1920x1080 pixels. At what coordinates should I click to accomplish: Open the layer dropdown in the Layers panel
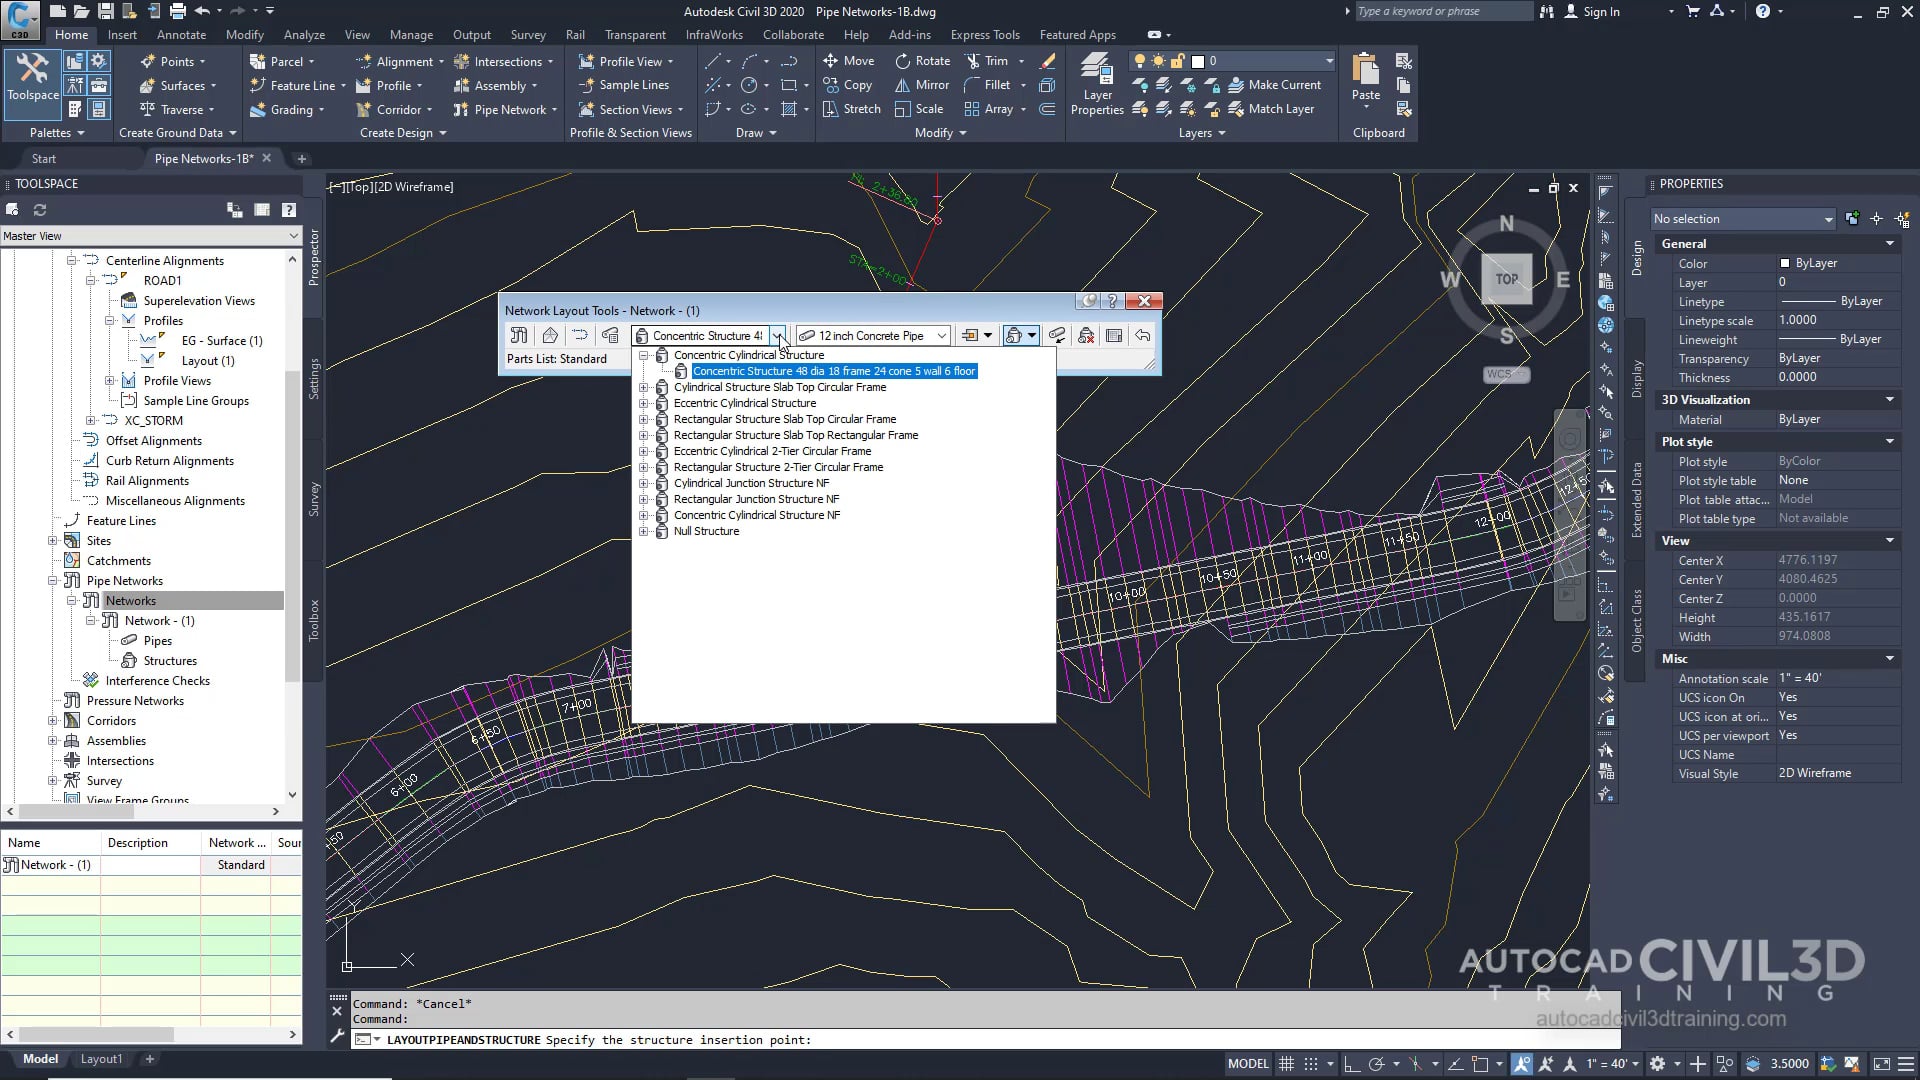(1327, 60)
